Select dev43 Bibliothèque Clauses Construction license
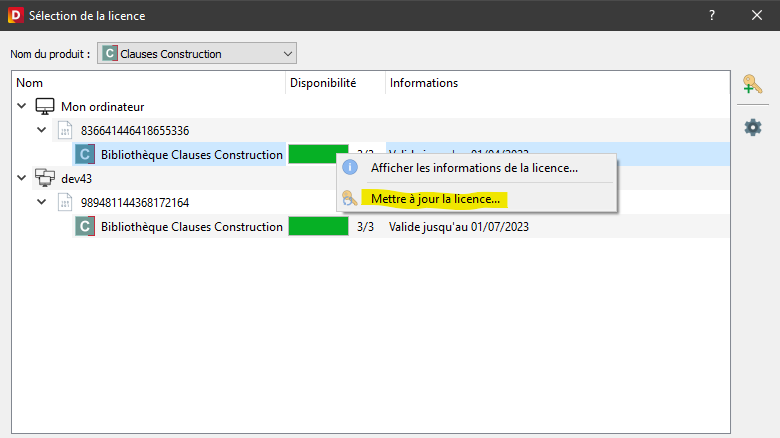Image resolution: width=780 pixels, height=438 pixels. (191, 227)
